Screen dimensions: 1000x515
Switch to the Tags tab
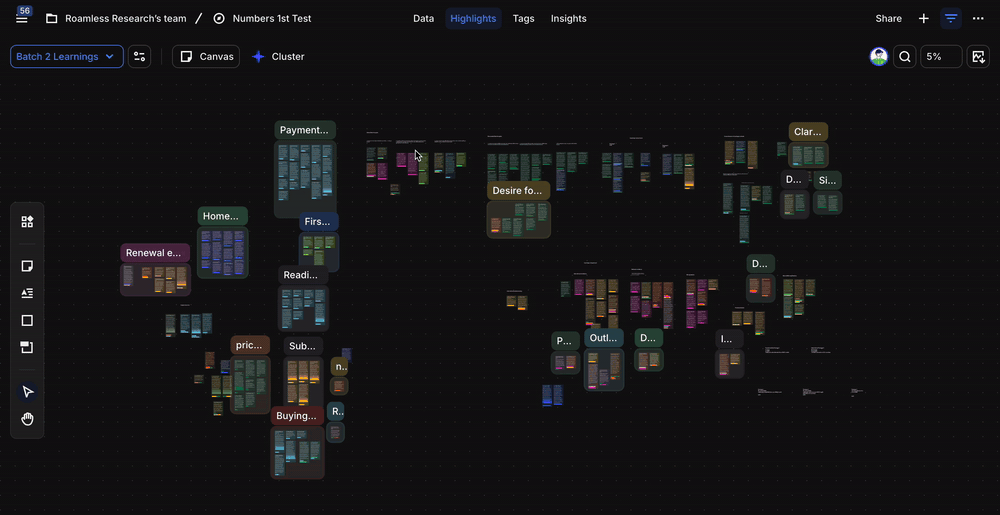coord(524,18)
